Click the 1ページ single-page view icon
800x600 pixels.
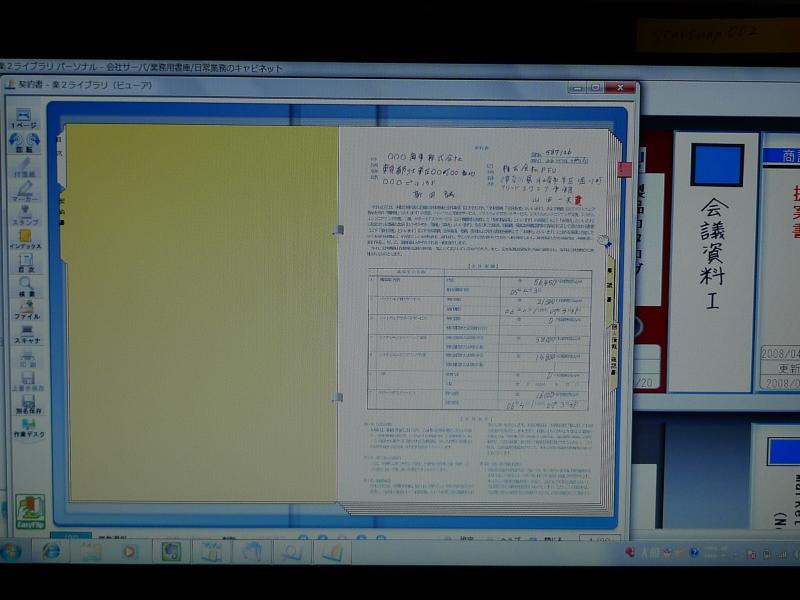pyautogui.click(x=24, y=117)
